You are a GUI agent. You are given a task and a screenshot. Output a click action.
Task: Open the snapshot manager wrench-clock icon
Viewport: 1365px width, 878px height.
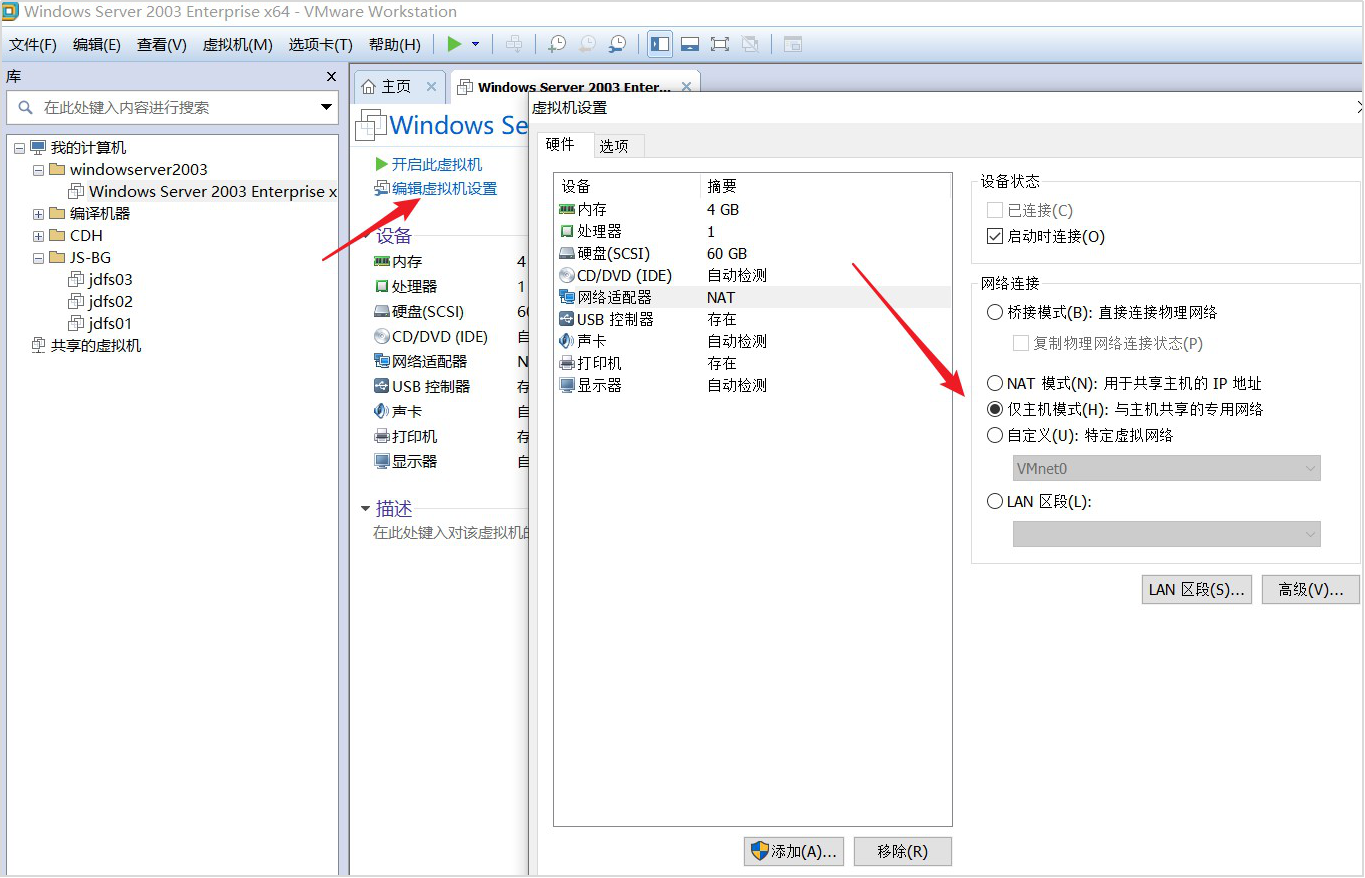[x=618, y=44]
